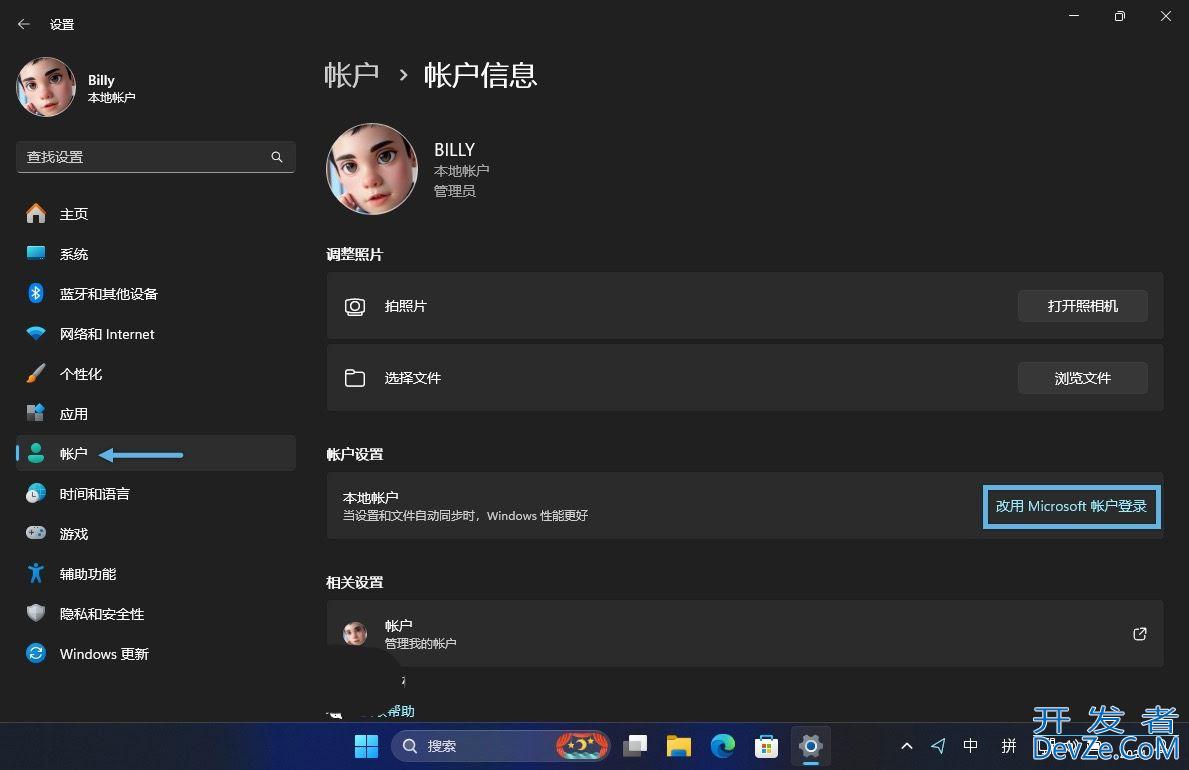Click the search magnifier icon in 查找设置
Image resolution: width=1189 pixels, height=770 pixels.
(277, 157)
